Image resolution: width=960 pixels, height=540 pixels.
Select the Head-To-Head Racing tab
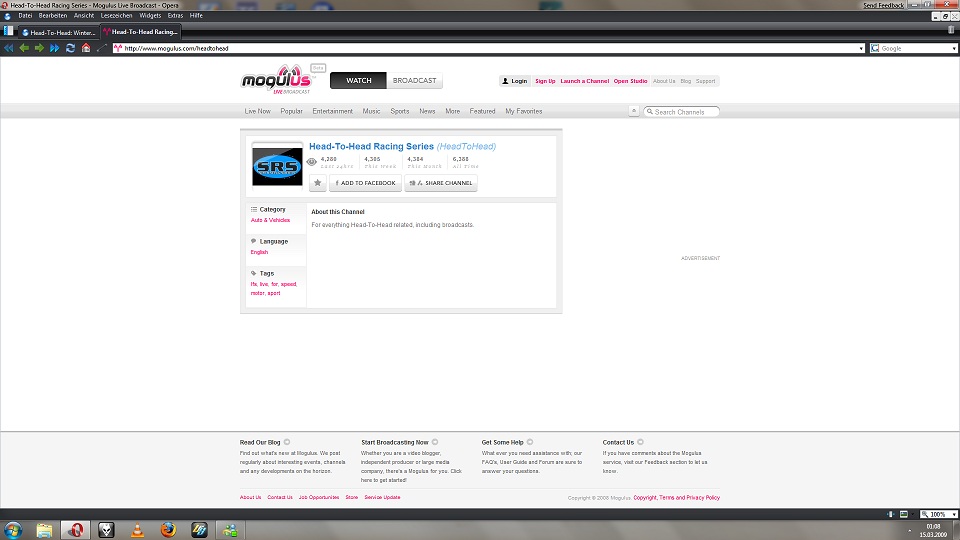(x=140, y=32)
